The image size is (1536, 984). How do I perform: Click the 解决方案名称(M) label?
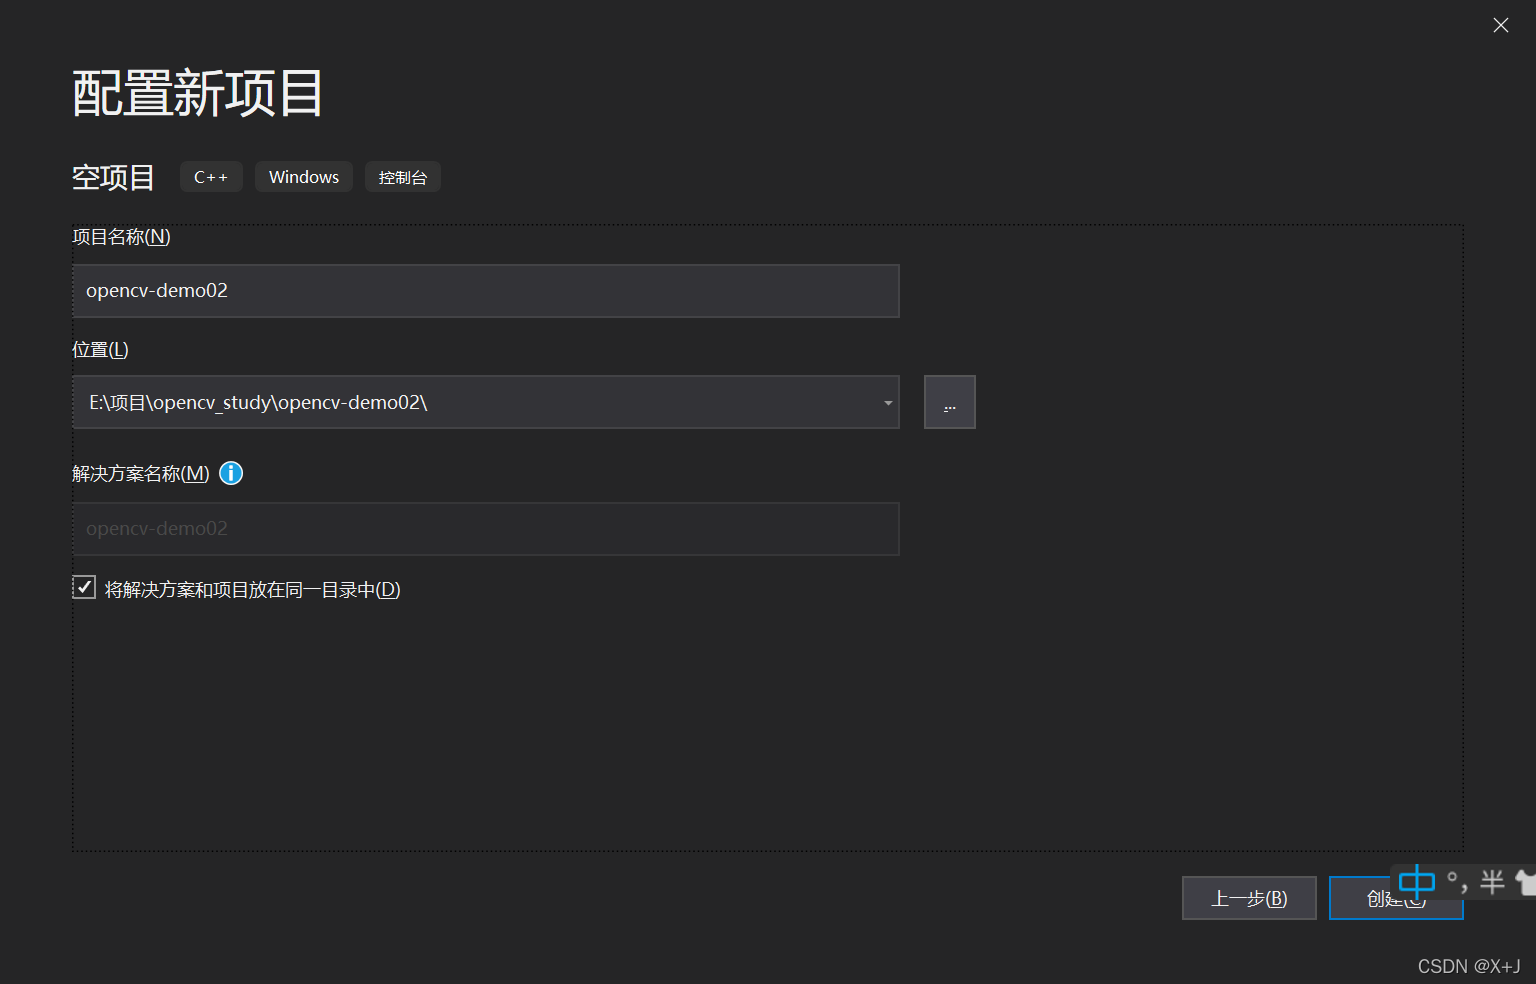pyautogui.click(x=141, y=473)
